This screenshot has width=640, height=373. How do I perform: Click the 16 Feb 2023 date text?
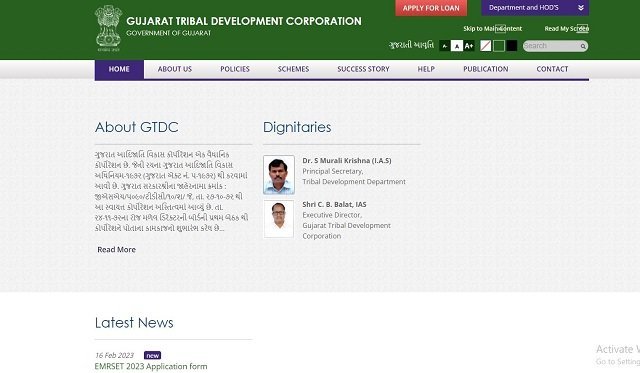tap(114, 355)
